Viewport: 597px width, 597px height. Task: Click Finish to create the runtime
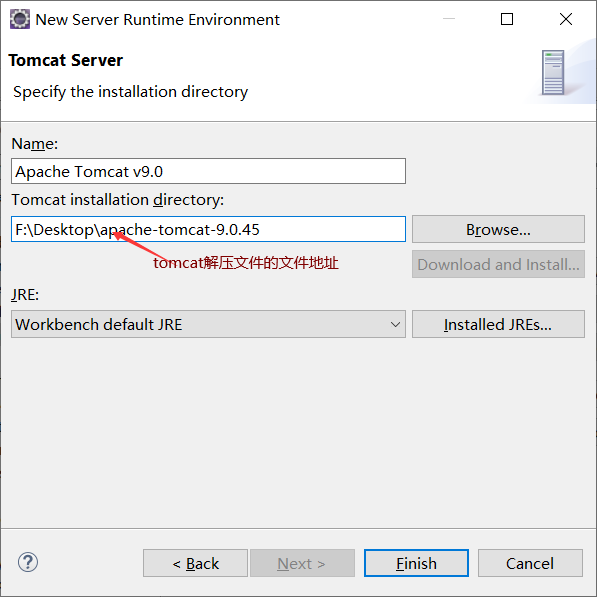416,563
